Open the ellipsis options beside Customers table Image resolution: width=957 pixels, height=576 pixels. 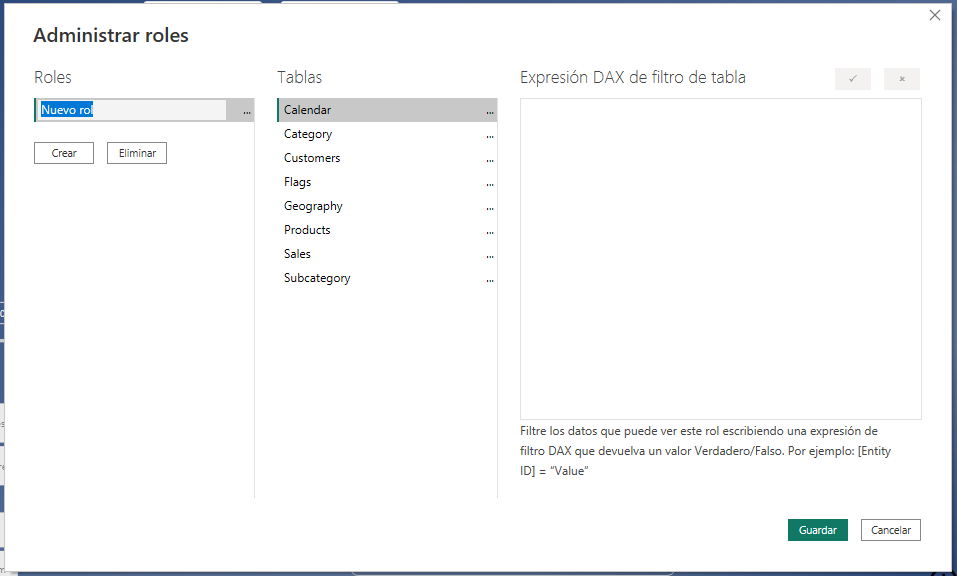pyautogui.click(x=490, y=159)
